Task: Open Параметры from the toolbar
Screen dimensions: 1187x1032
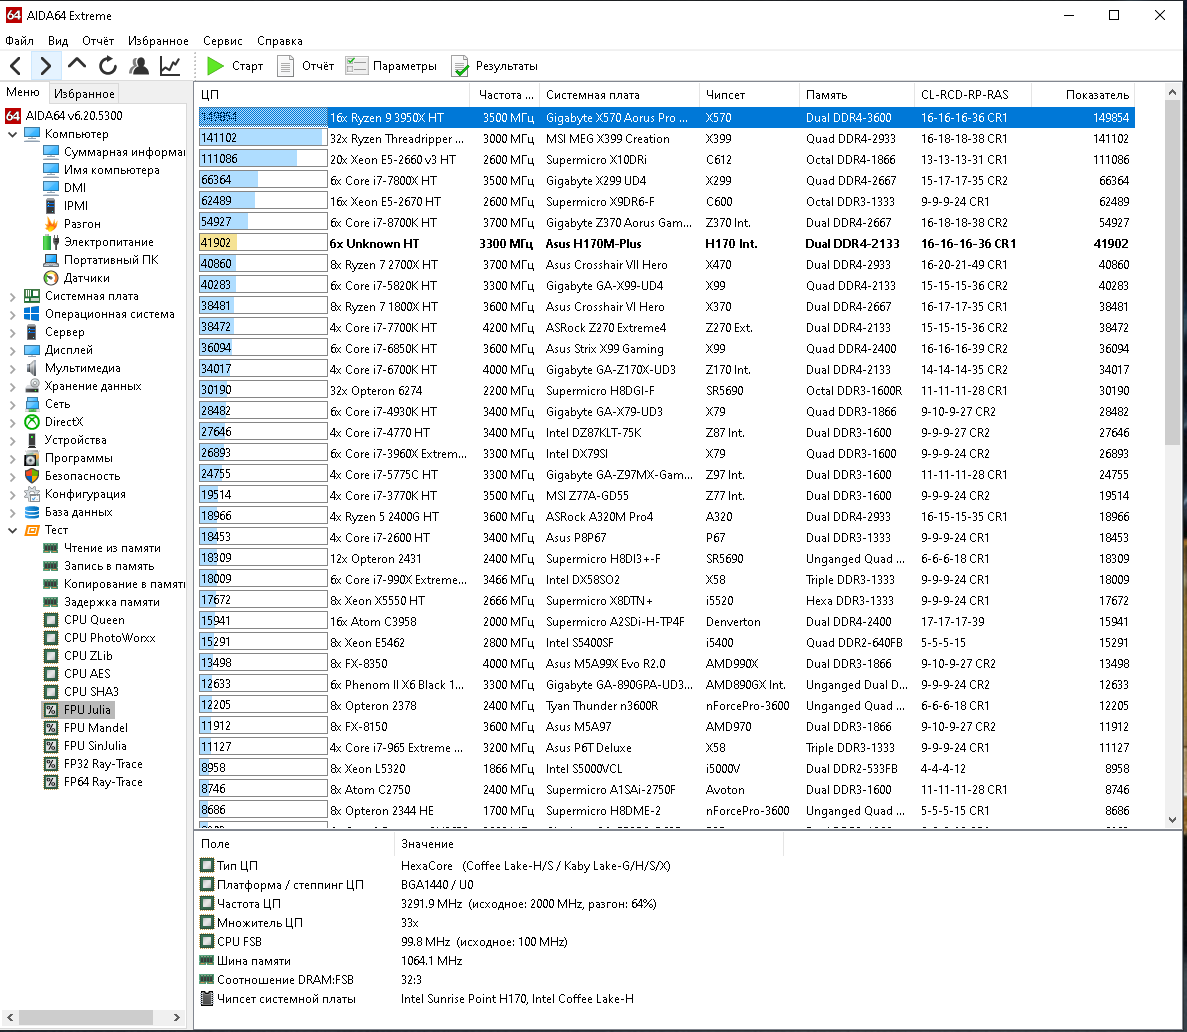Action: [391, 66]
